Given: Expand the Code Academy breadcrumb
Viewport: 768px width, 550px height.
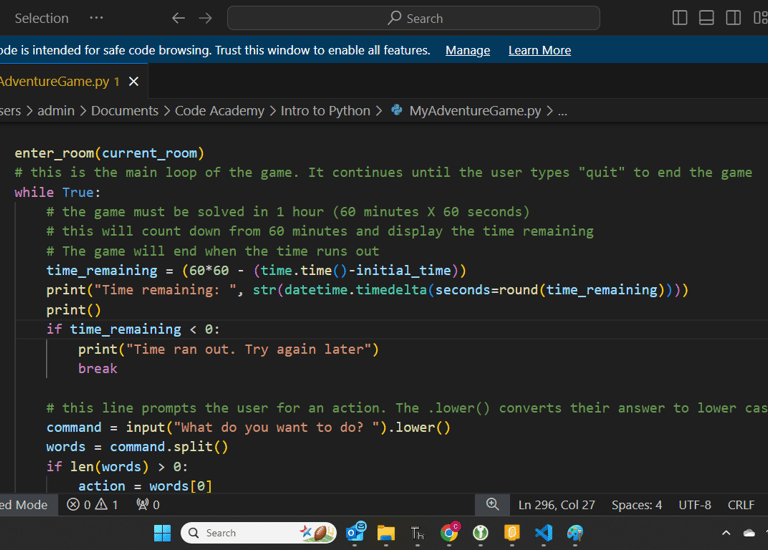Looking at the screenshot, I should tap(219, 111).
